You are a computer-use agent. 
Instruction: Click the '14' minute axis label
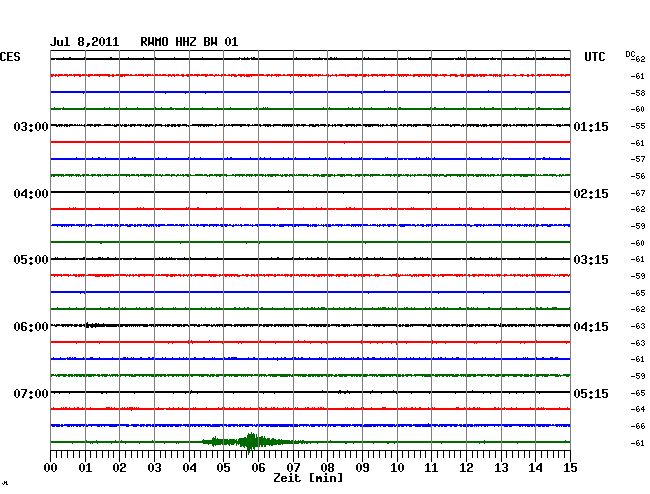[x=535, y=468]
